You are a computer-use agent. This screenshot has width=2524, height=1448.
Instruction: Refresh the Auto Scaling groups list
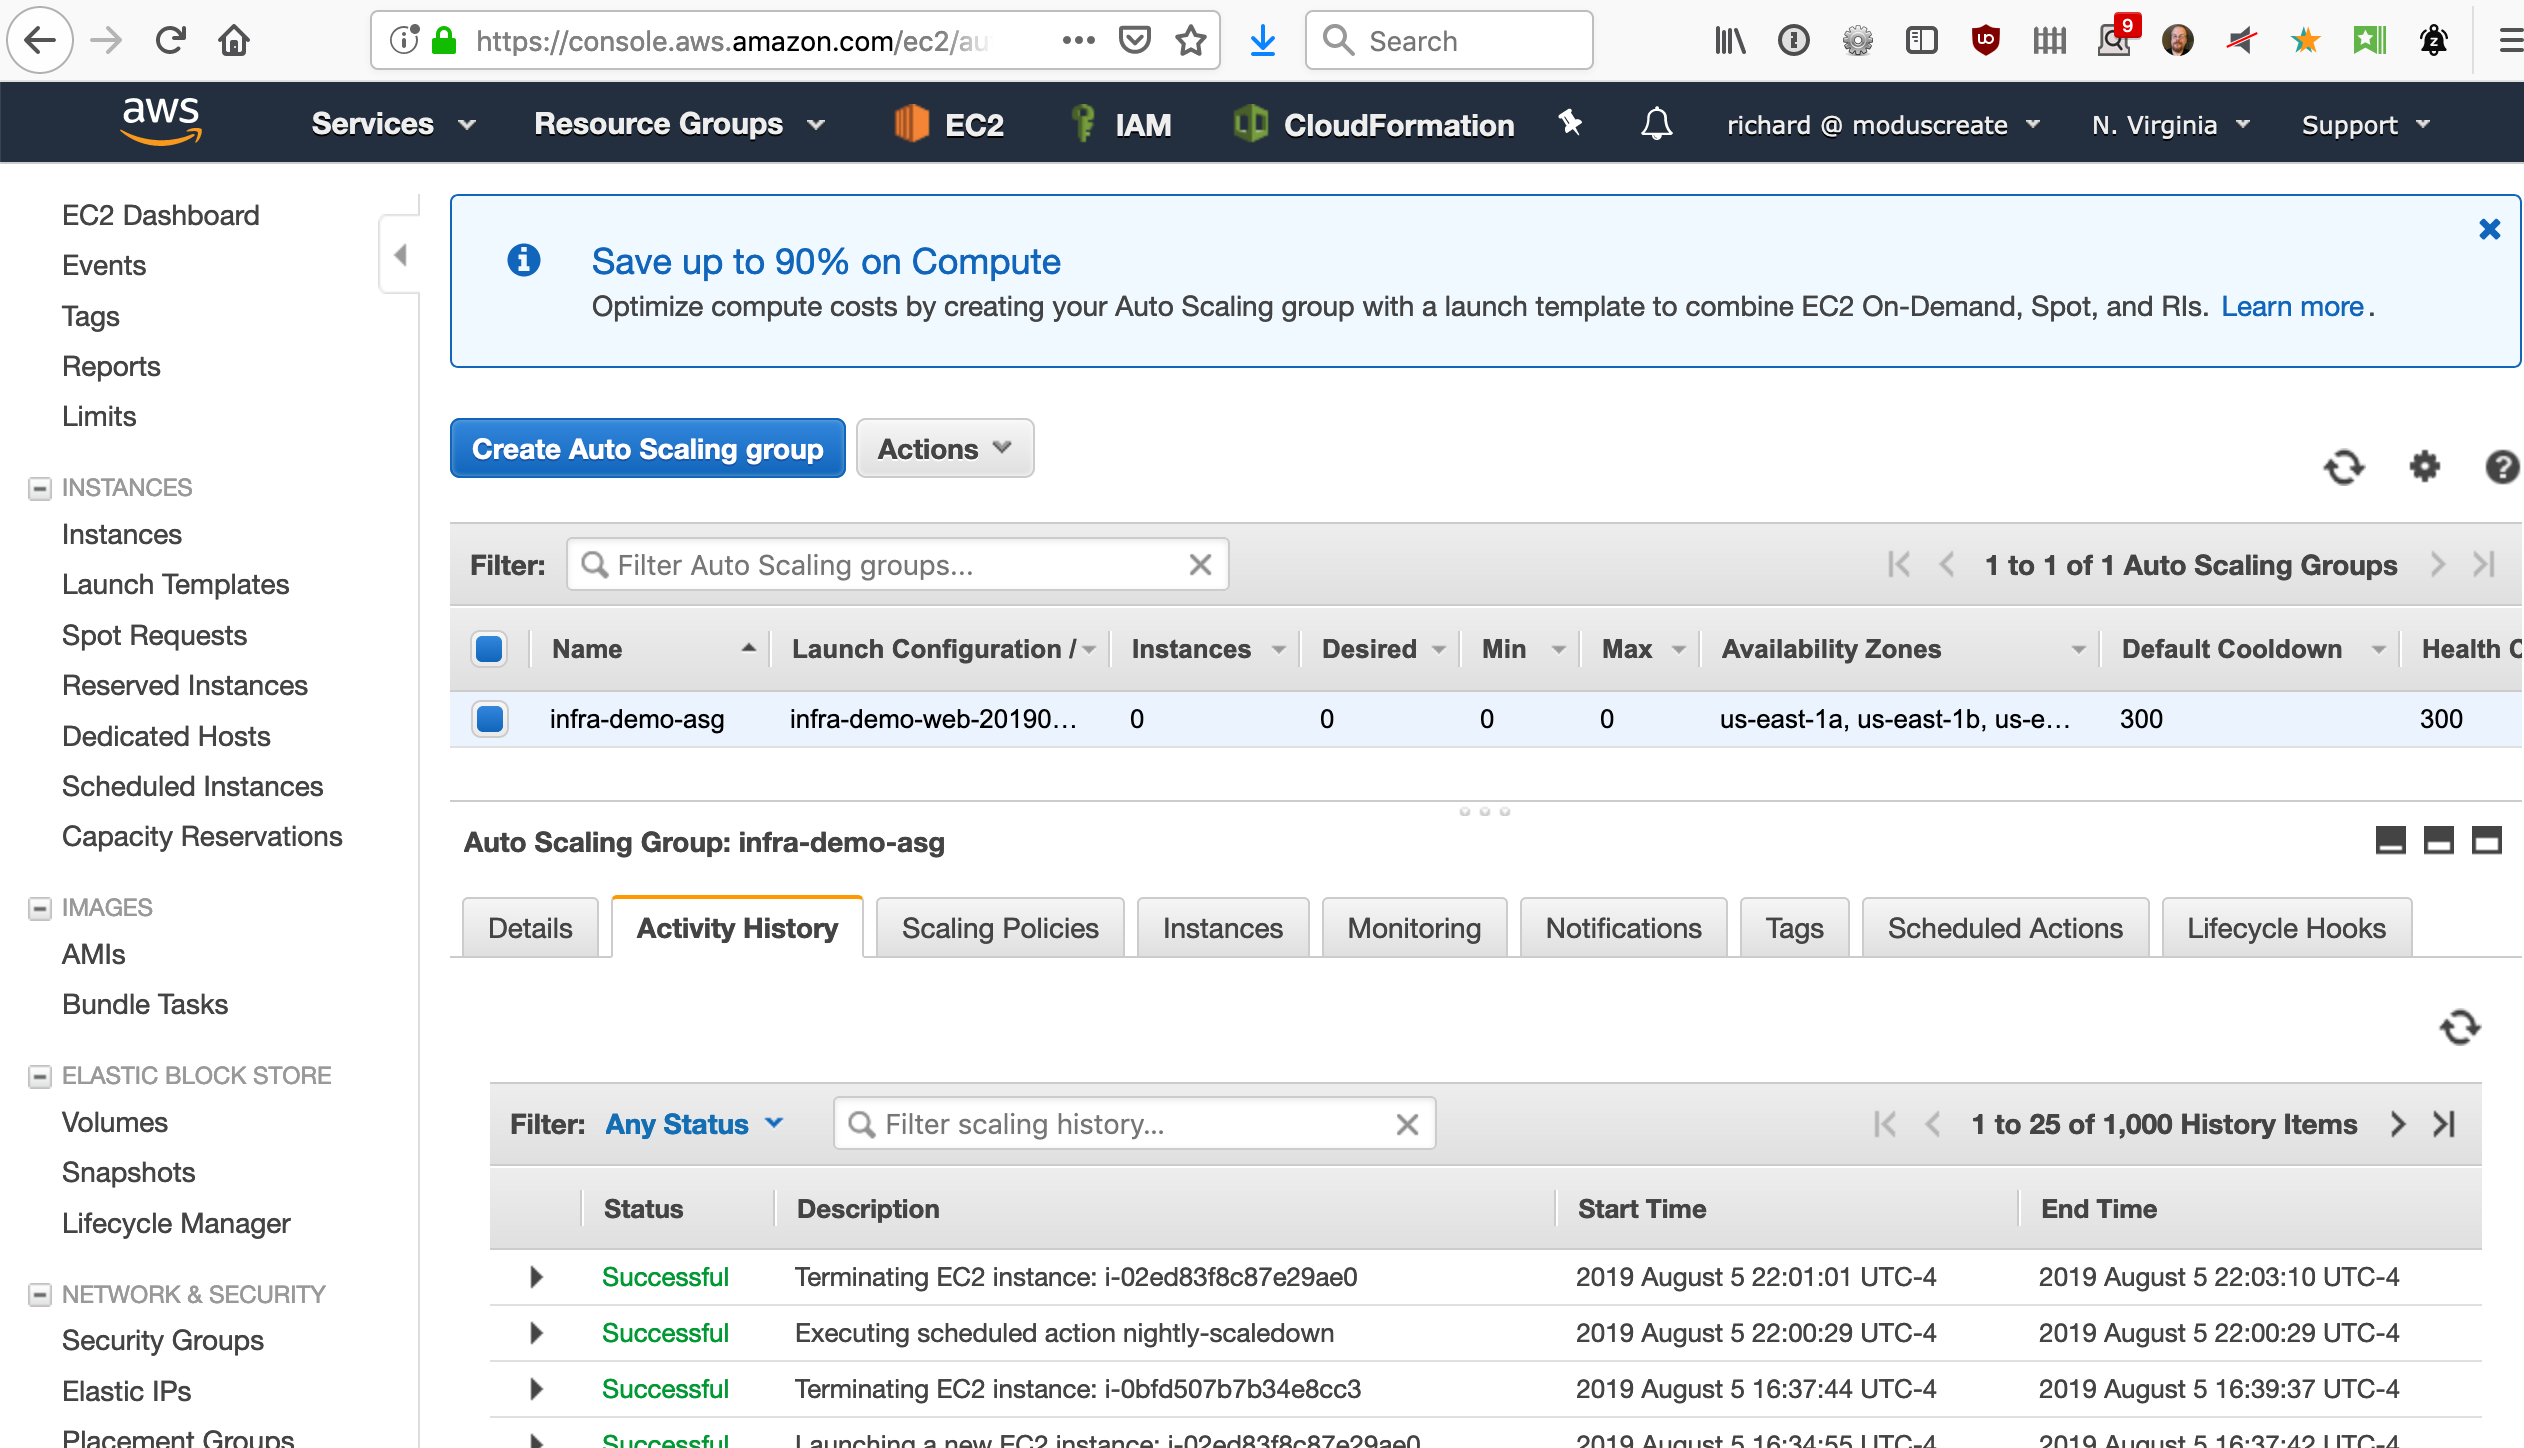tap(2343, 467)
